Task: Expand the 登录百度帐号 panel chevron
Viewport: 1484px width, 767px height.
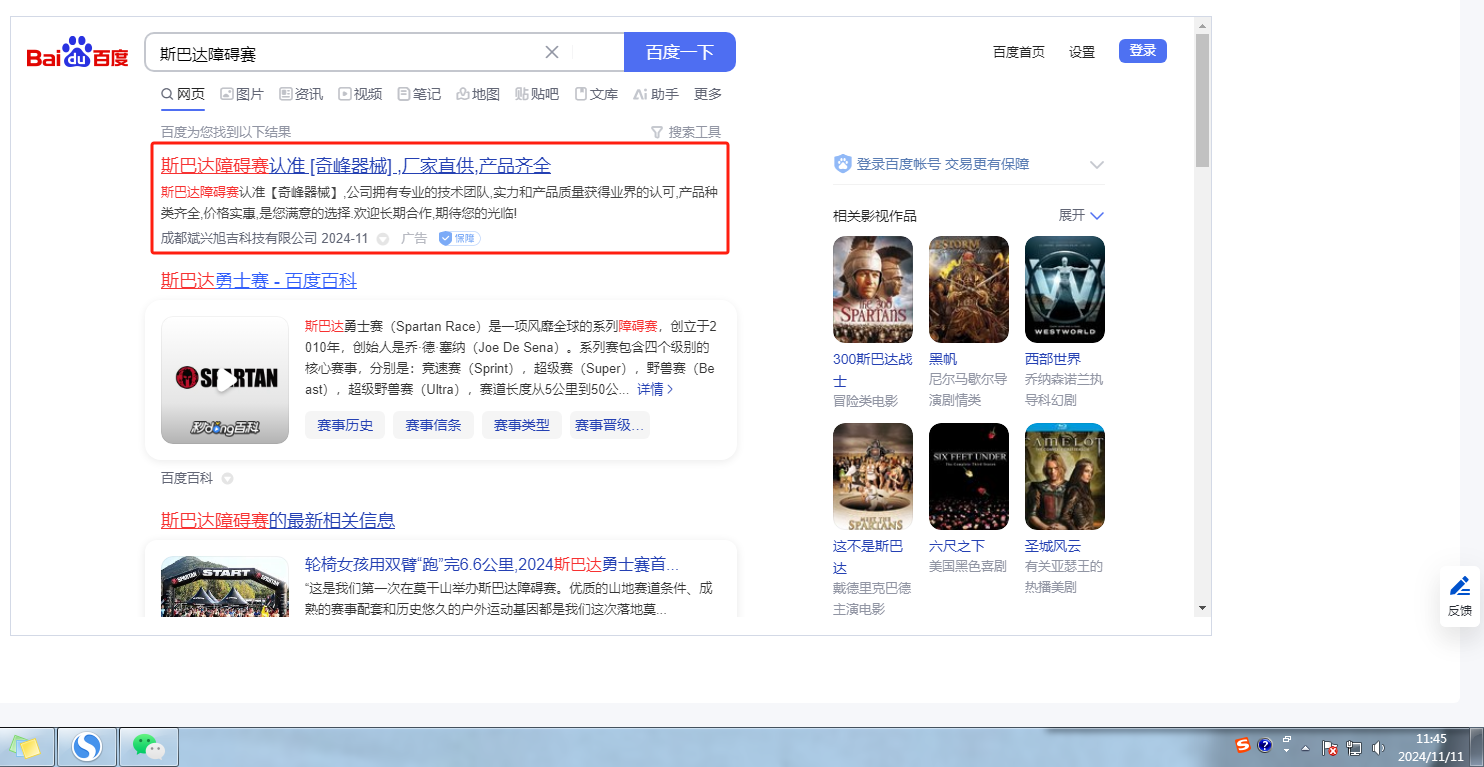Action: pos(1096,165)
